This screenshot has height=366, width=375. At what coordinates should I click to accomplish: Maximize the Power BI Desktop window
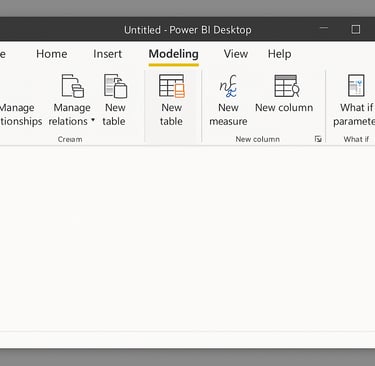356,29
